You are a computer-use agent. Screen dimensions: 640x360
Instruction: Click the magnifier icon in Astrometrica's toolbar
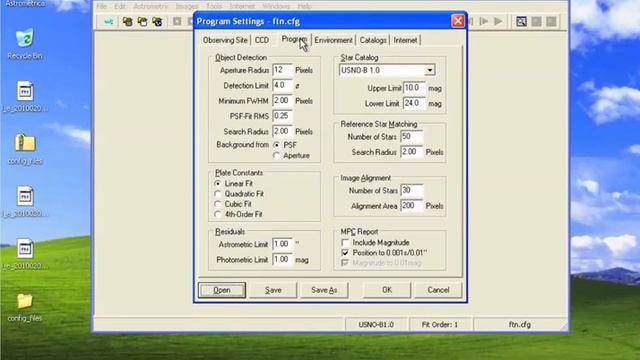point(521,22)
